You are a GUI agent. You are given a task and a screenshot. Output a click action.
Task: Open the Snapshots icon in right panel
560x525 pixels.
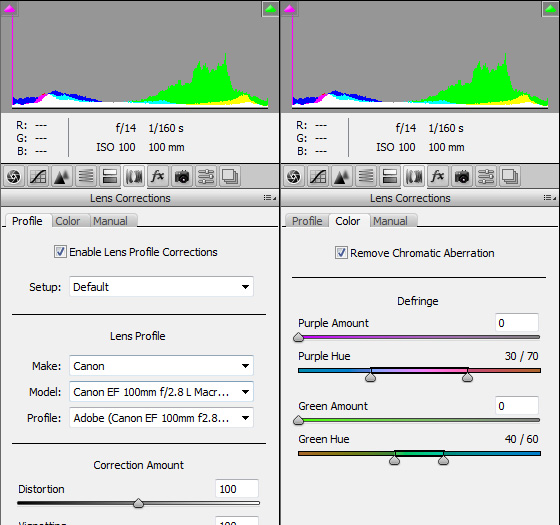pyautogui.click(x=510, y=176)
